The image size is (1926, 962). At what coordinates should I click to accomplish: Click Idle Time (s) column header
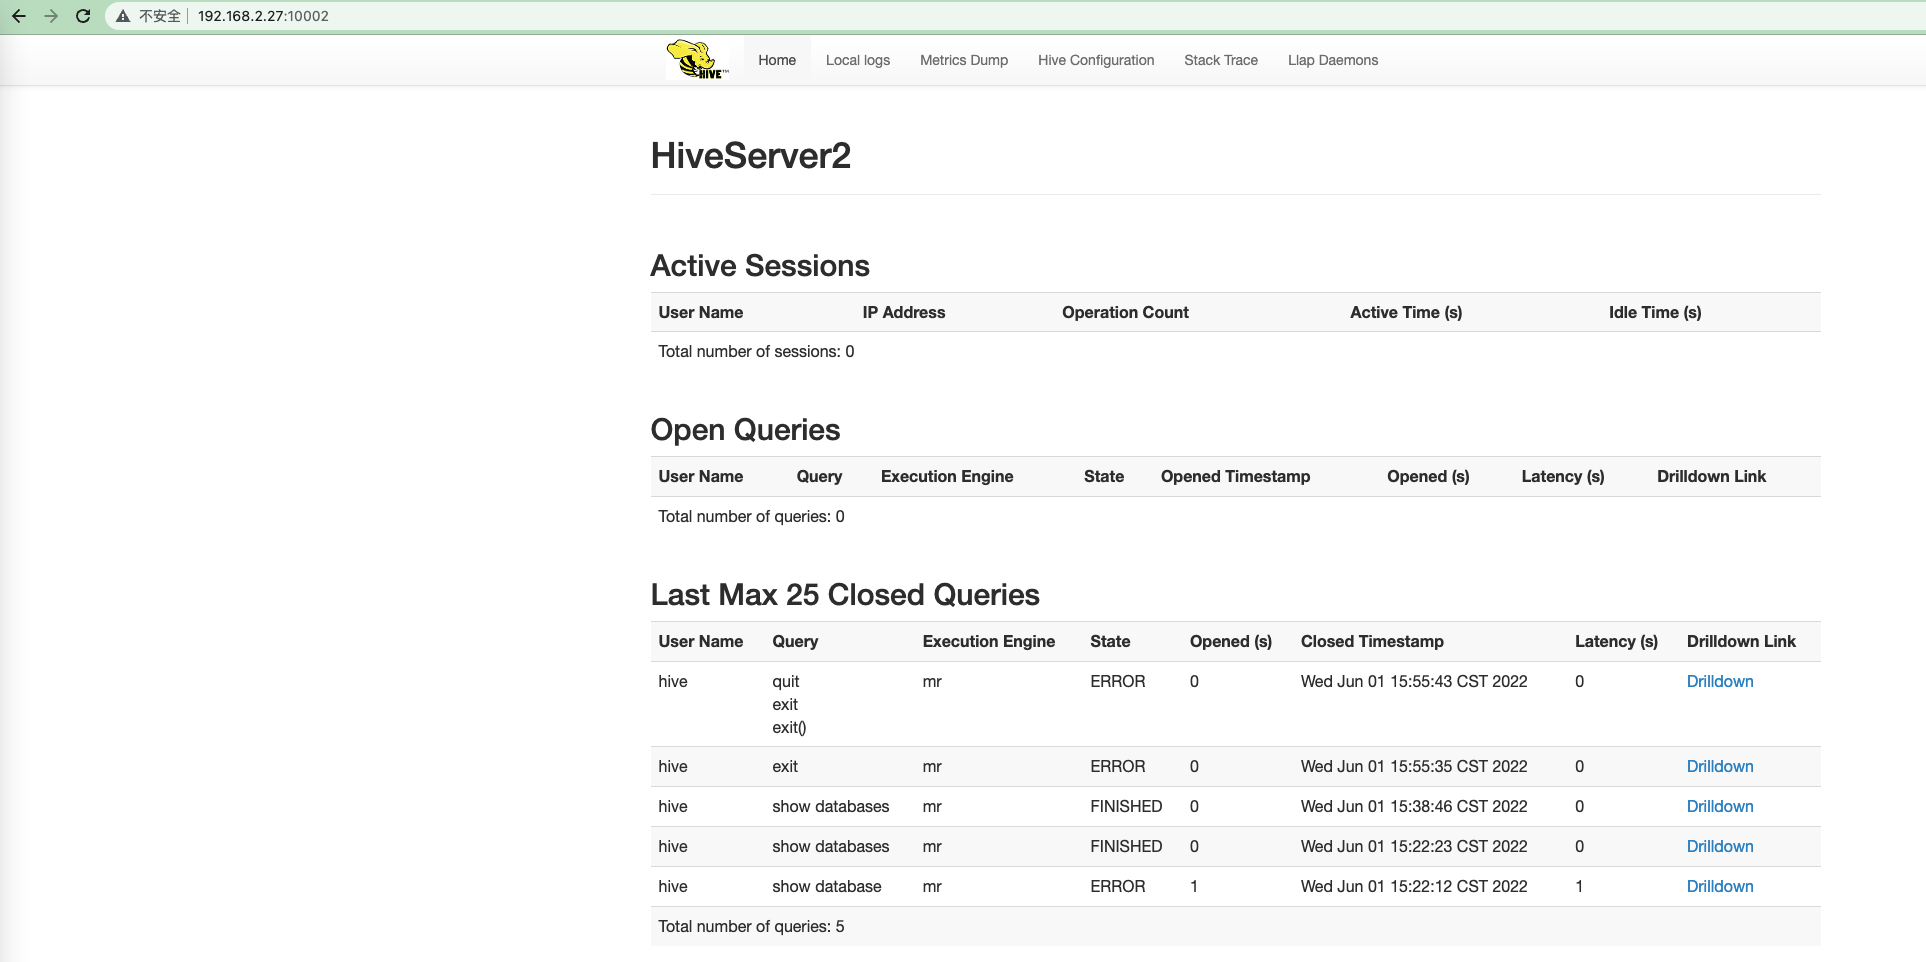[1655, 312]
